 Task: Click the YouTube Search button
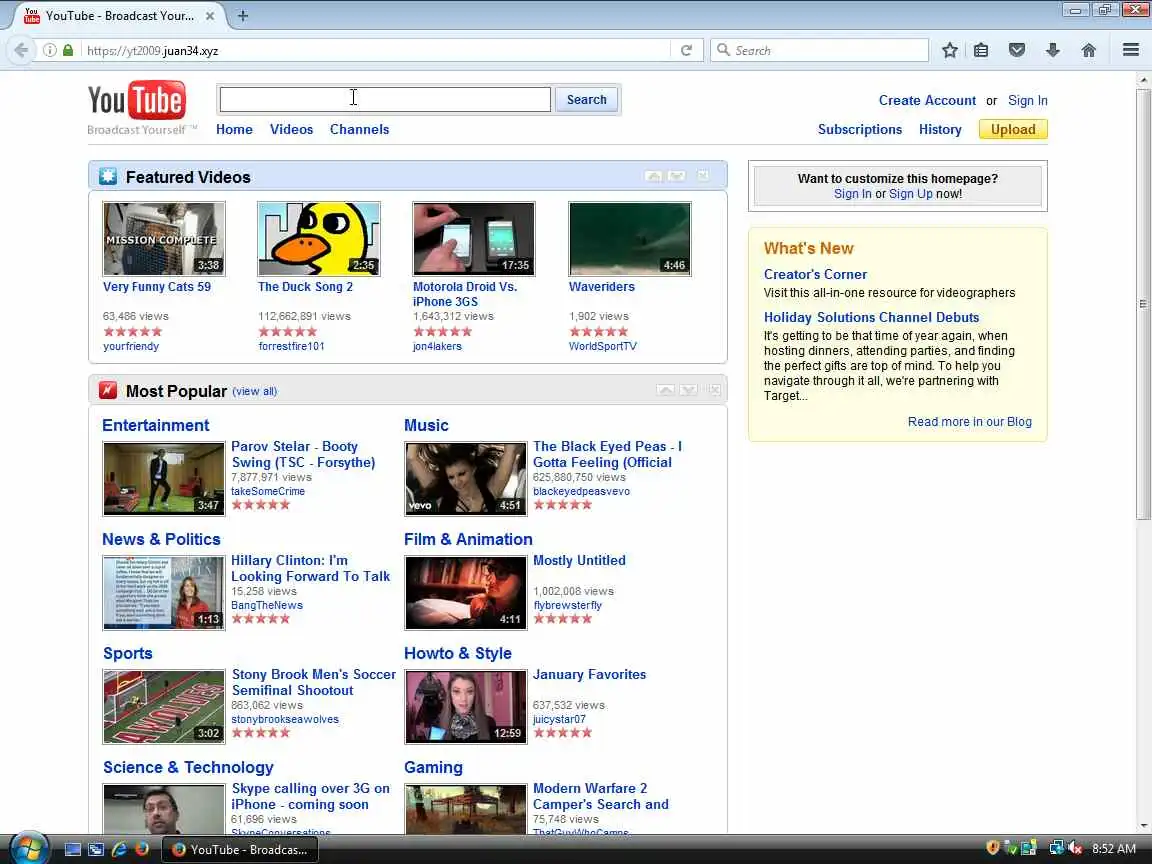pos(586,99)
